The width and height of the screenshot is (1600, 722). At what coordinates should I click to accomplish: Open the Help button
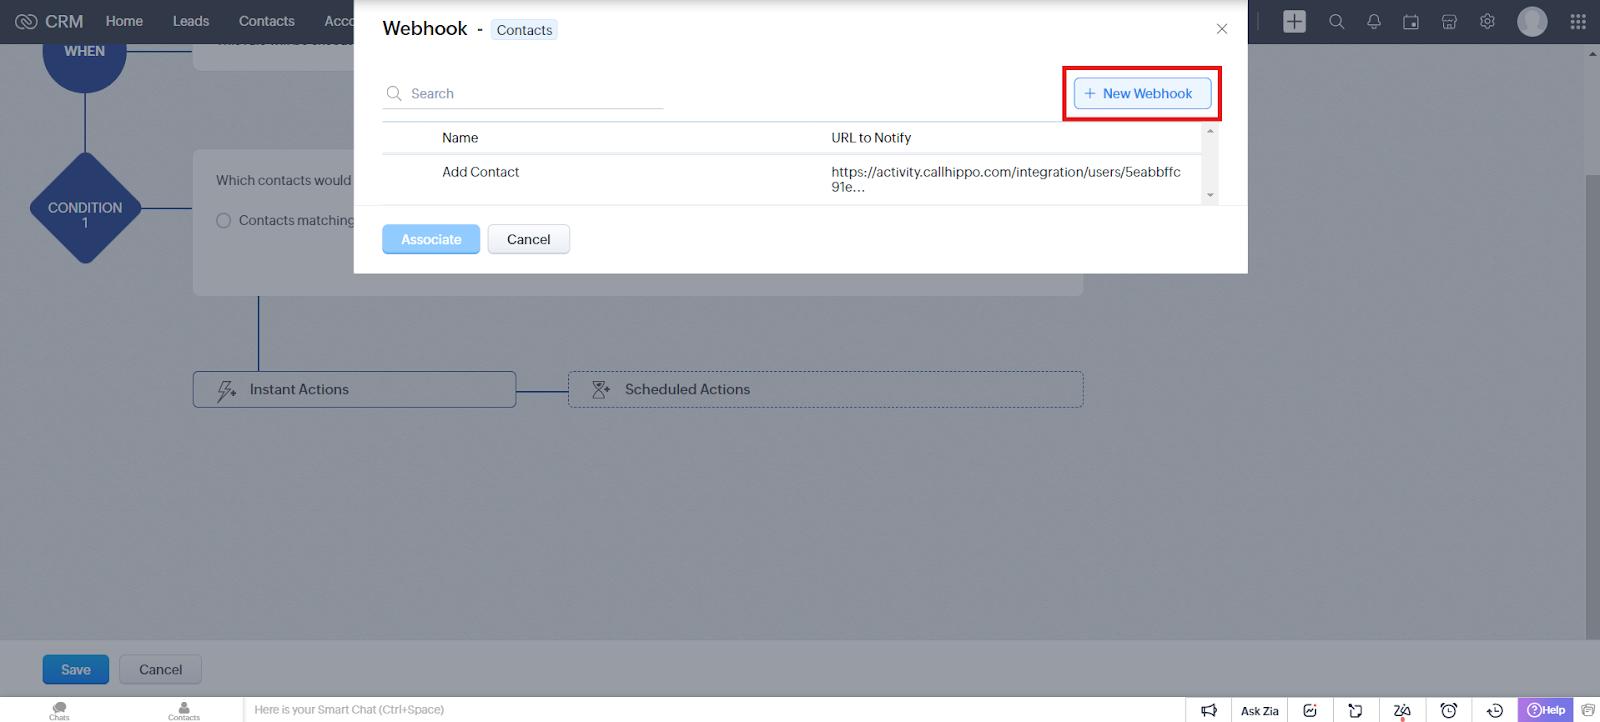pyautogui.click(x=1546, y=710)
